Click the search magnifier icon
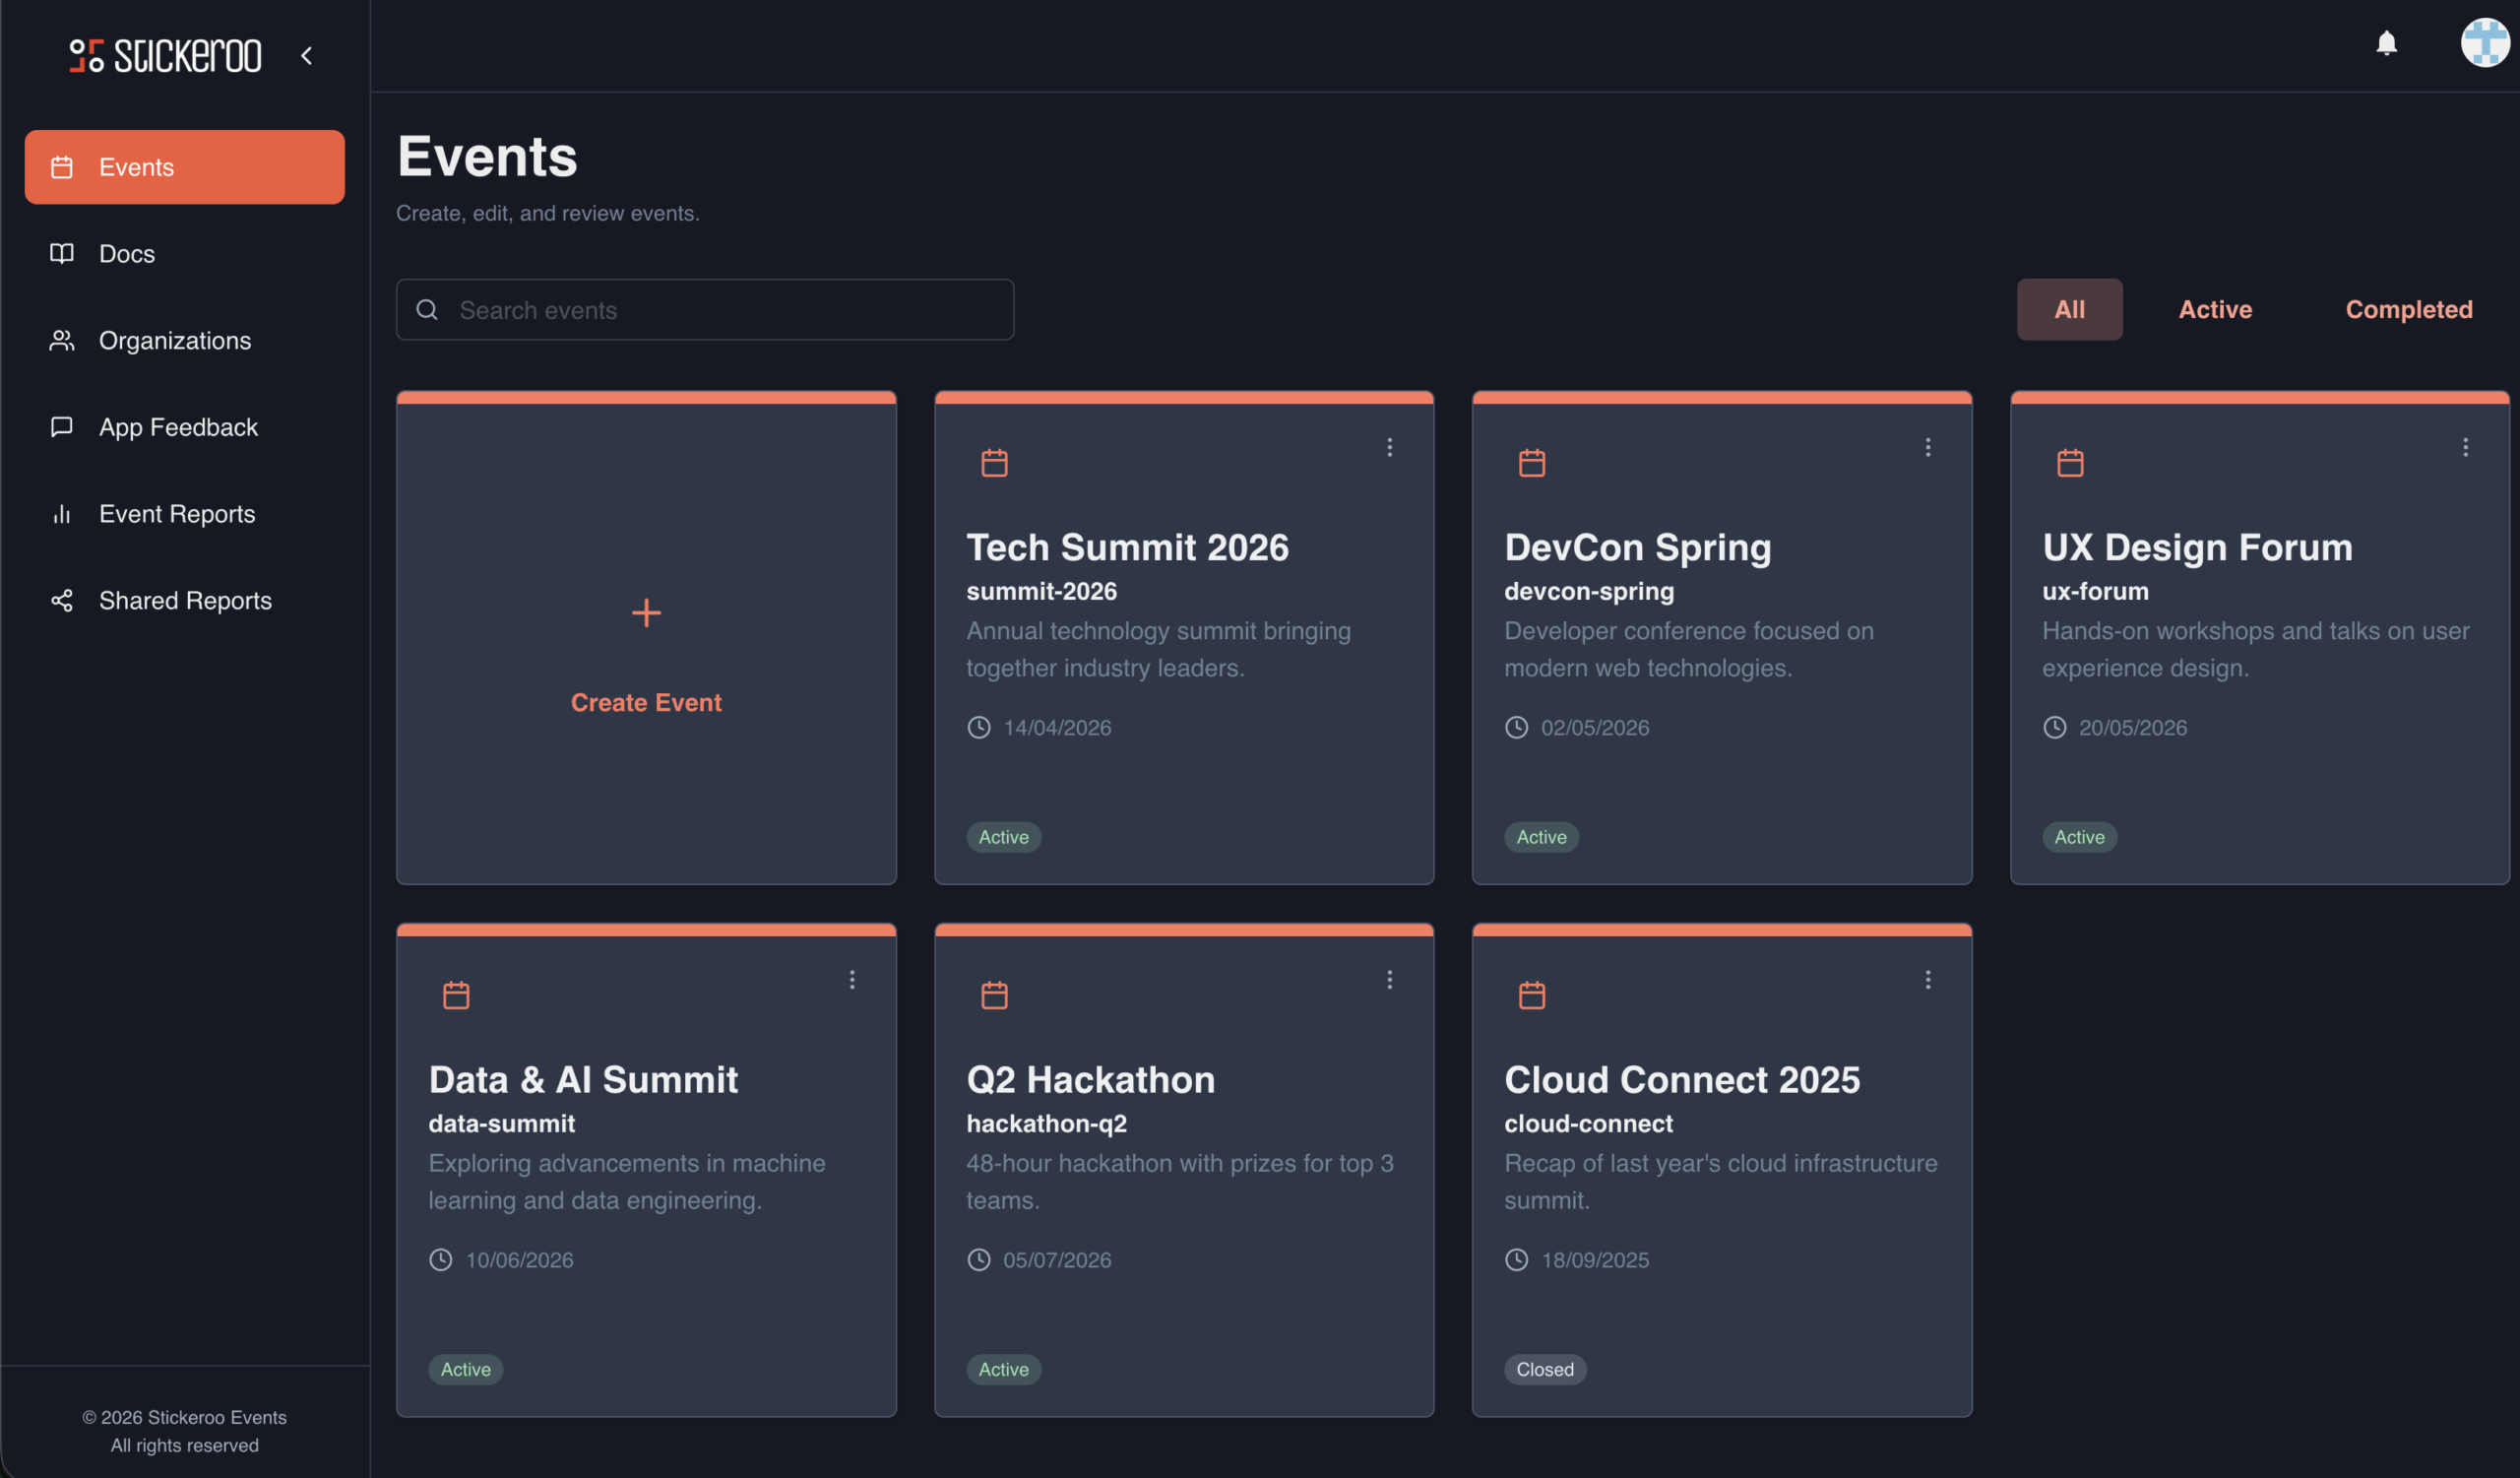2520x1478 pixels. [428, 310]
